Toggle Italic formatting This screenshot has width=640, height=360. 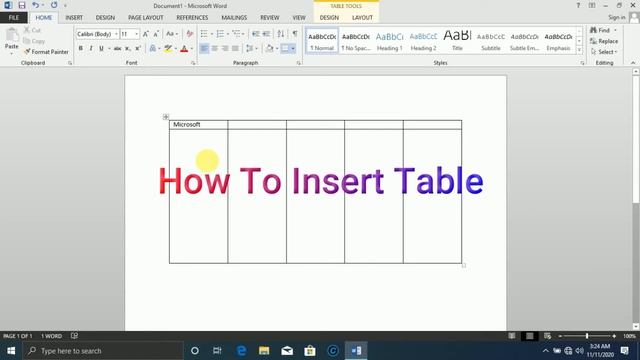pos(91,49)
